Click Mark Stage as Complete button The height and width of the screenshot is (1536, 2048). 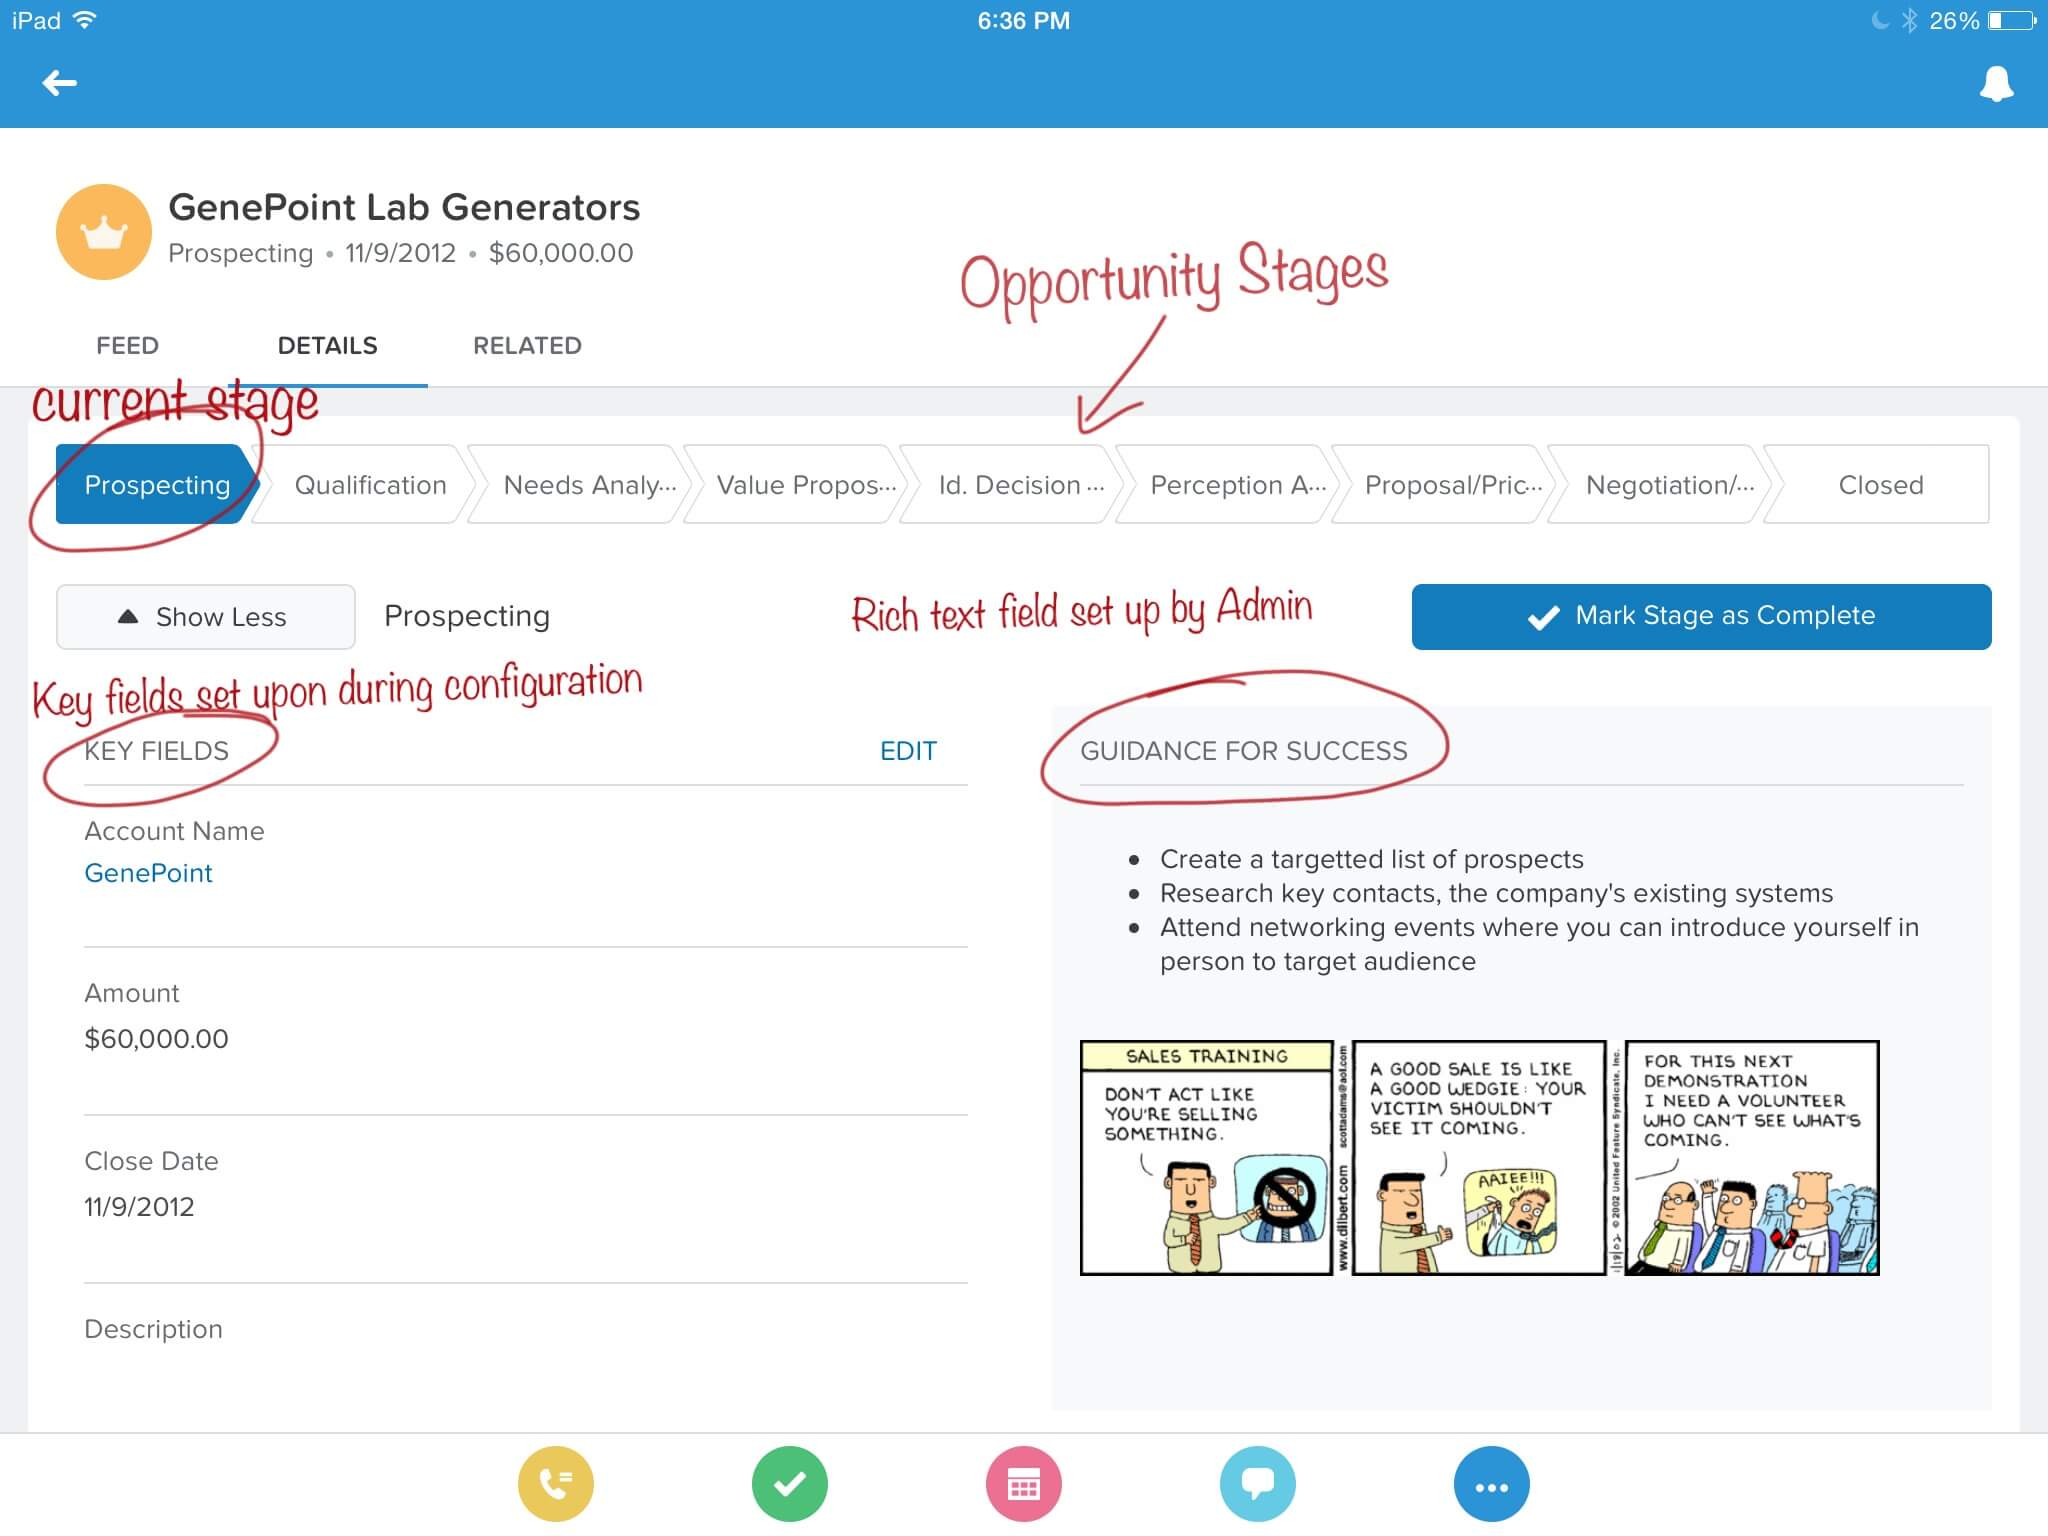(x=1701, y=616)
